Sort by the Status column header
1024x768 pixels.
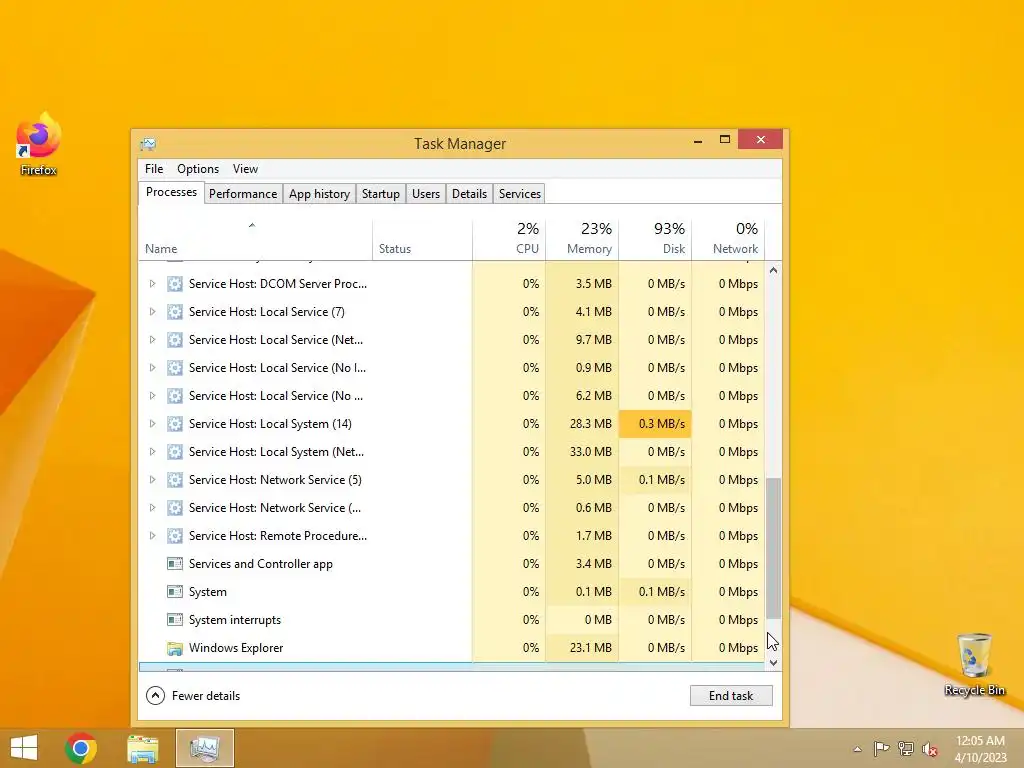pyautogui.click(x=422, y=240)
